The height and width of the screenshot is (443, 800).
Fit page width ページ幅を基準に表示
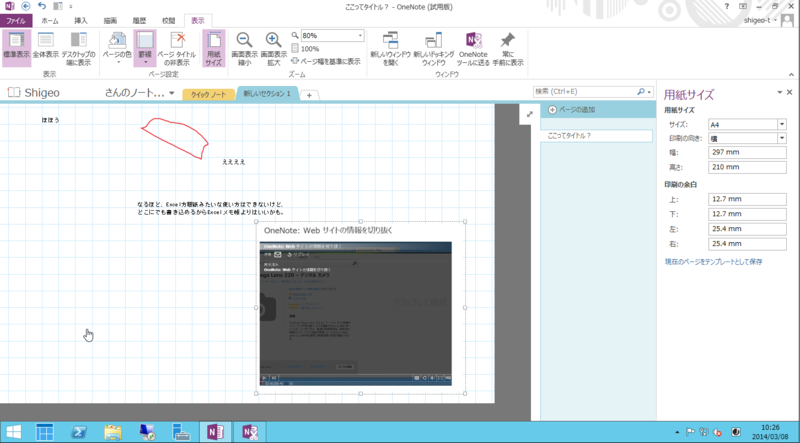pos(326,61)
